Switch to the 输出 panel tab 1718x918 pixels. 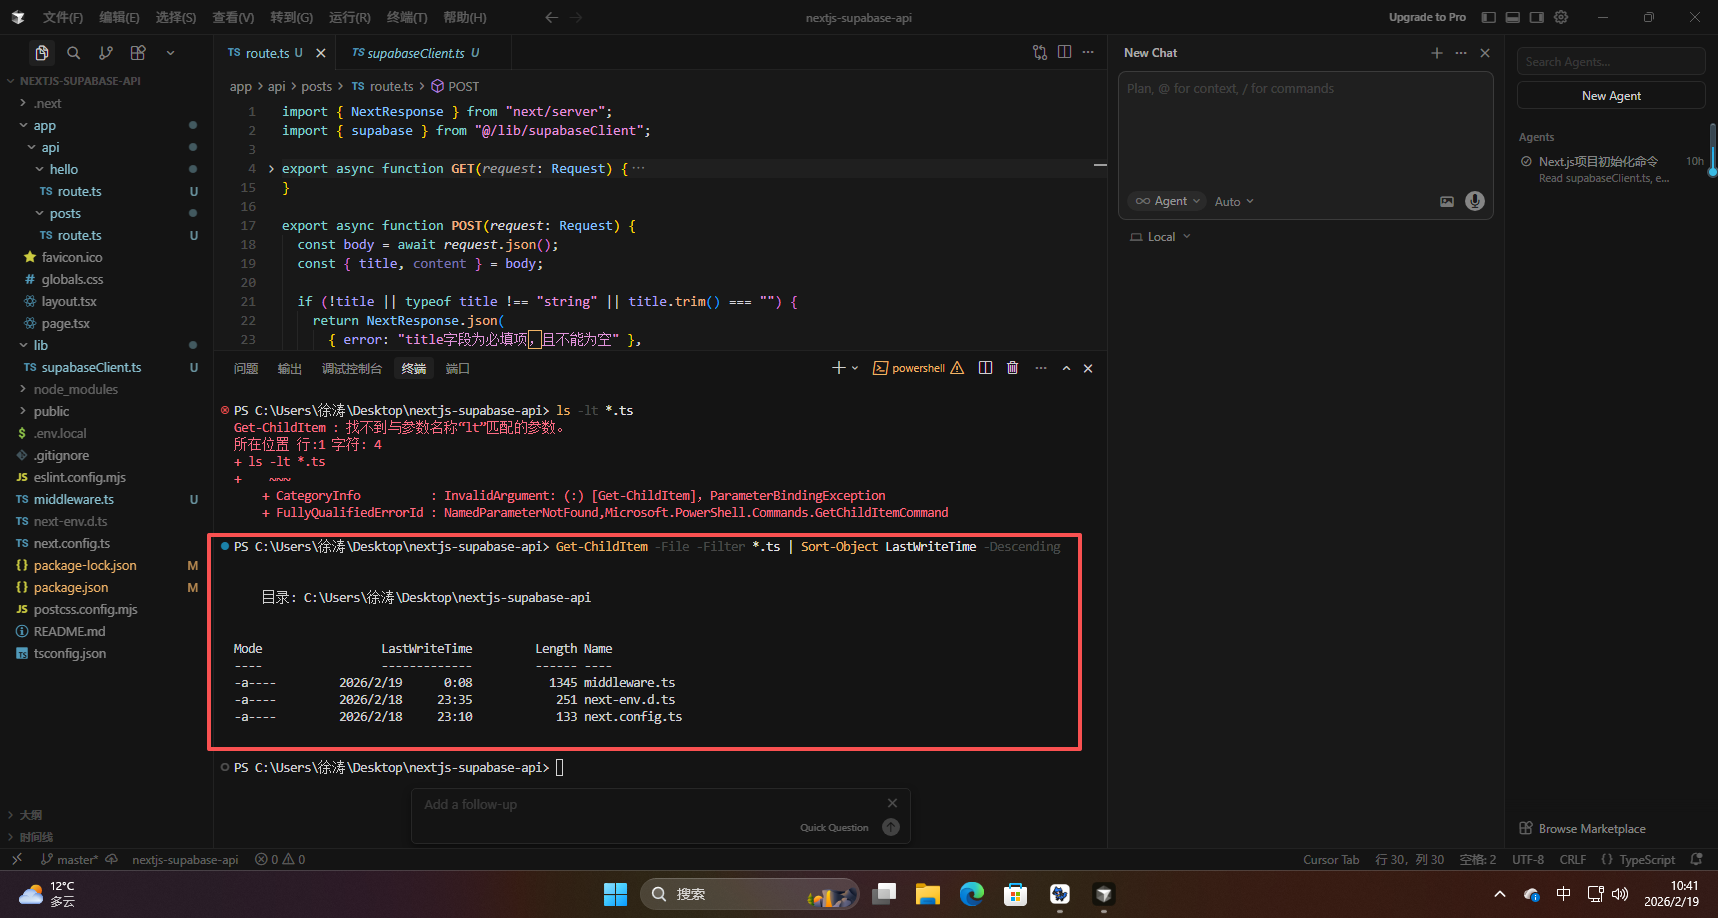point(290,369)
